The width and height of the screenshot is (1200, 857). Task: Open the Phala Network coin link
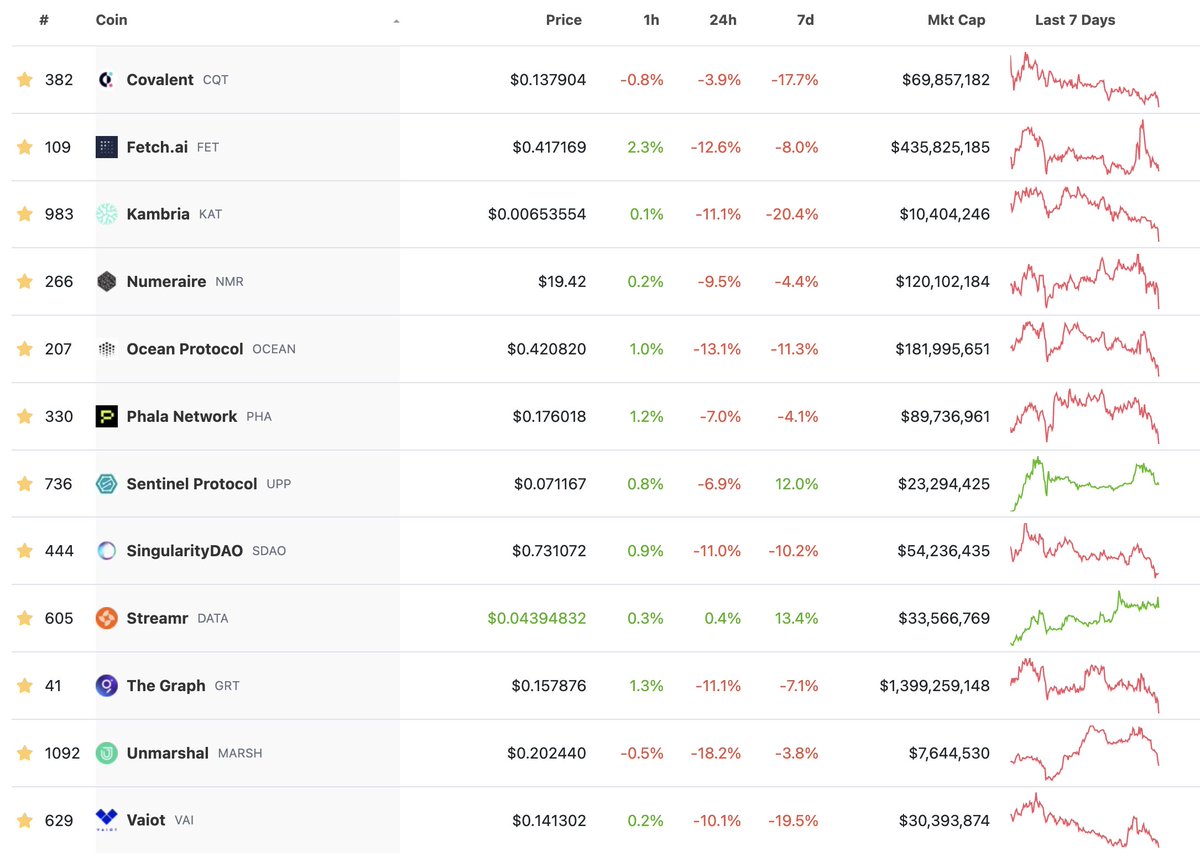click(182, 416)
